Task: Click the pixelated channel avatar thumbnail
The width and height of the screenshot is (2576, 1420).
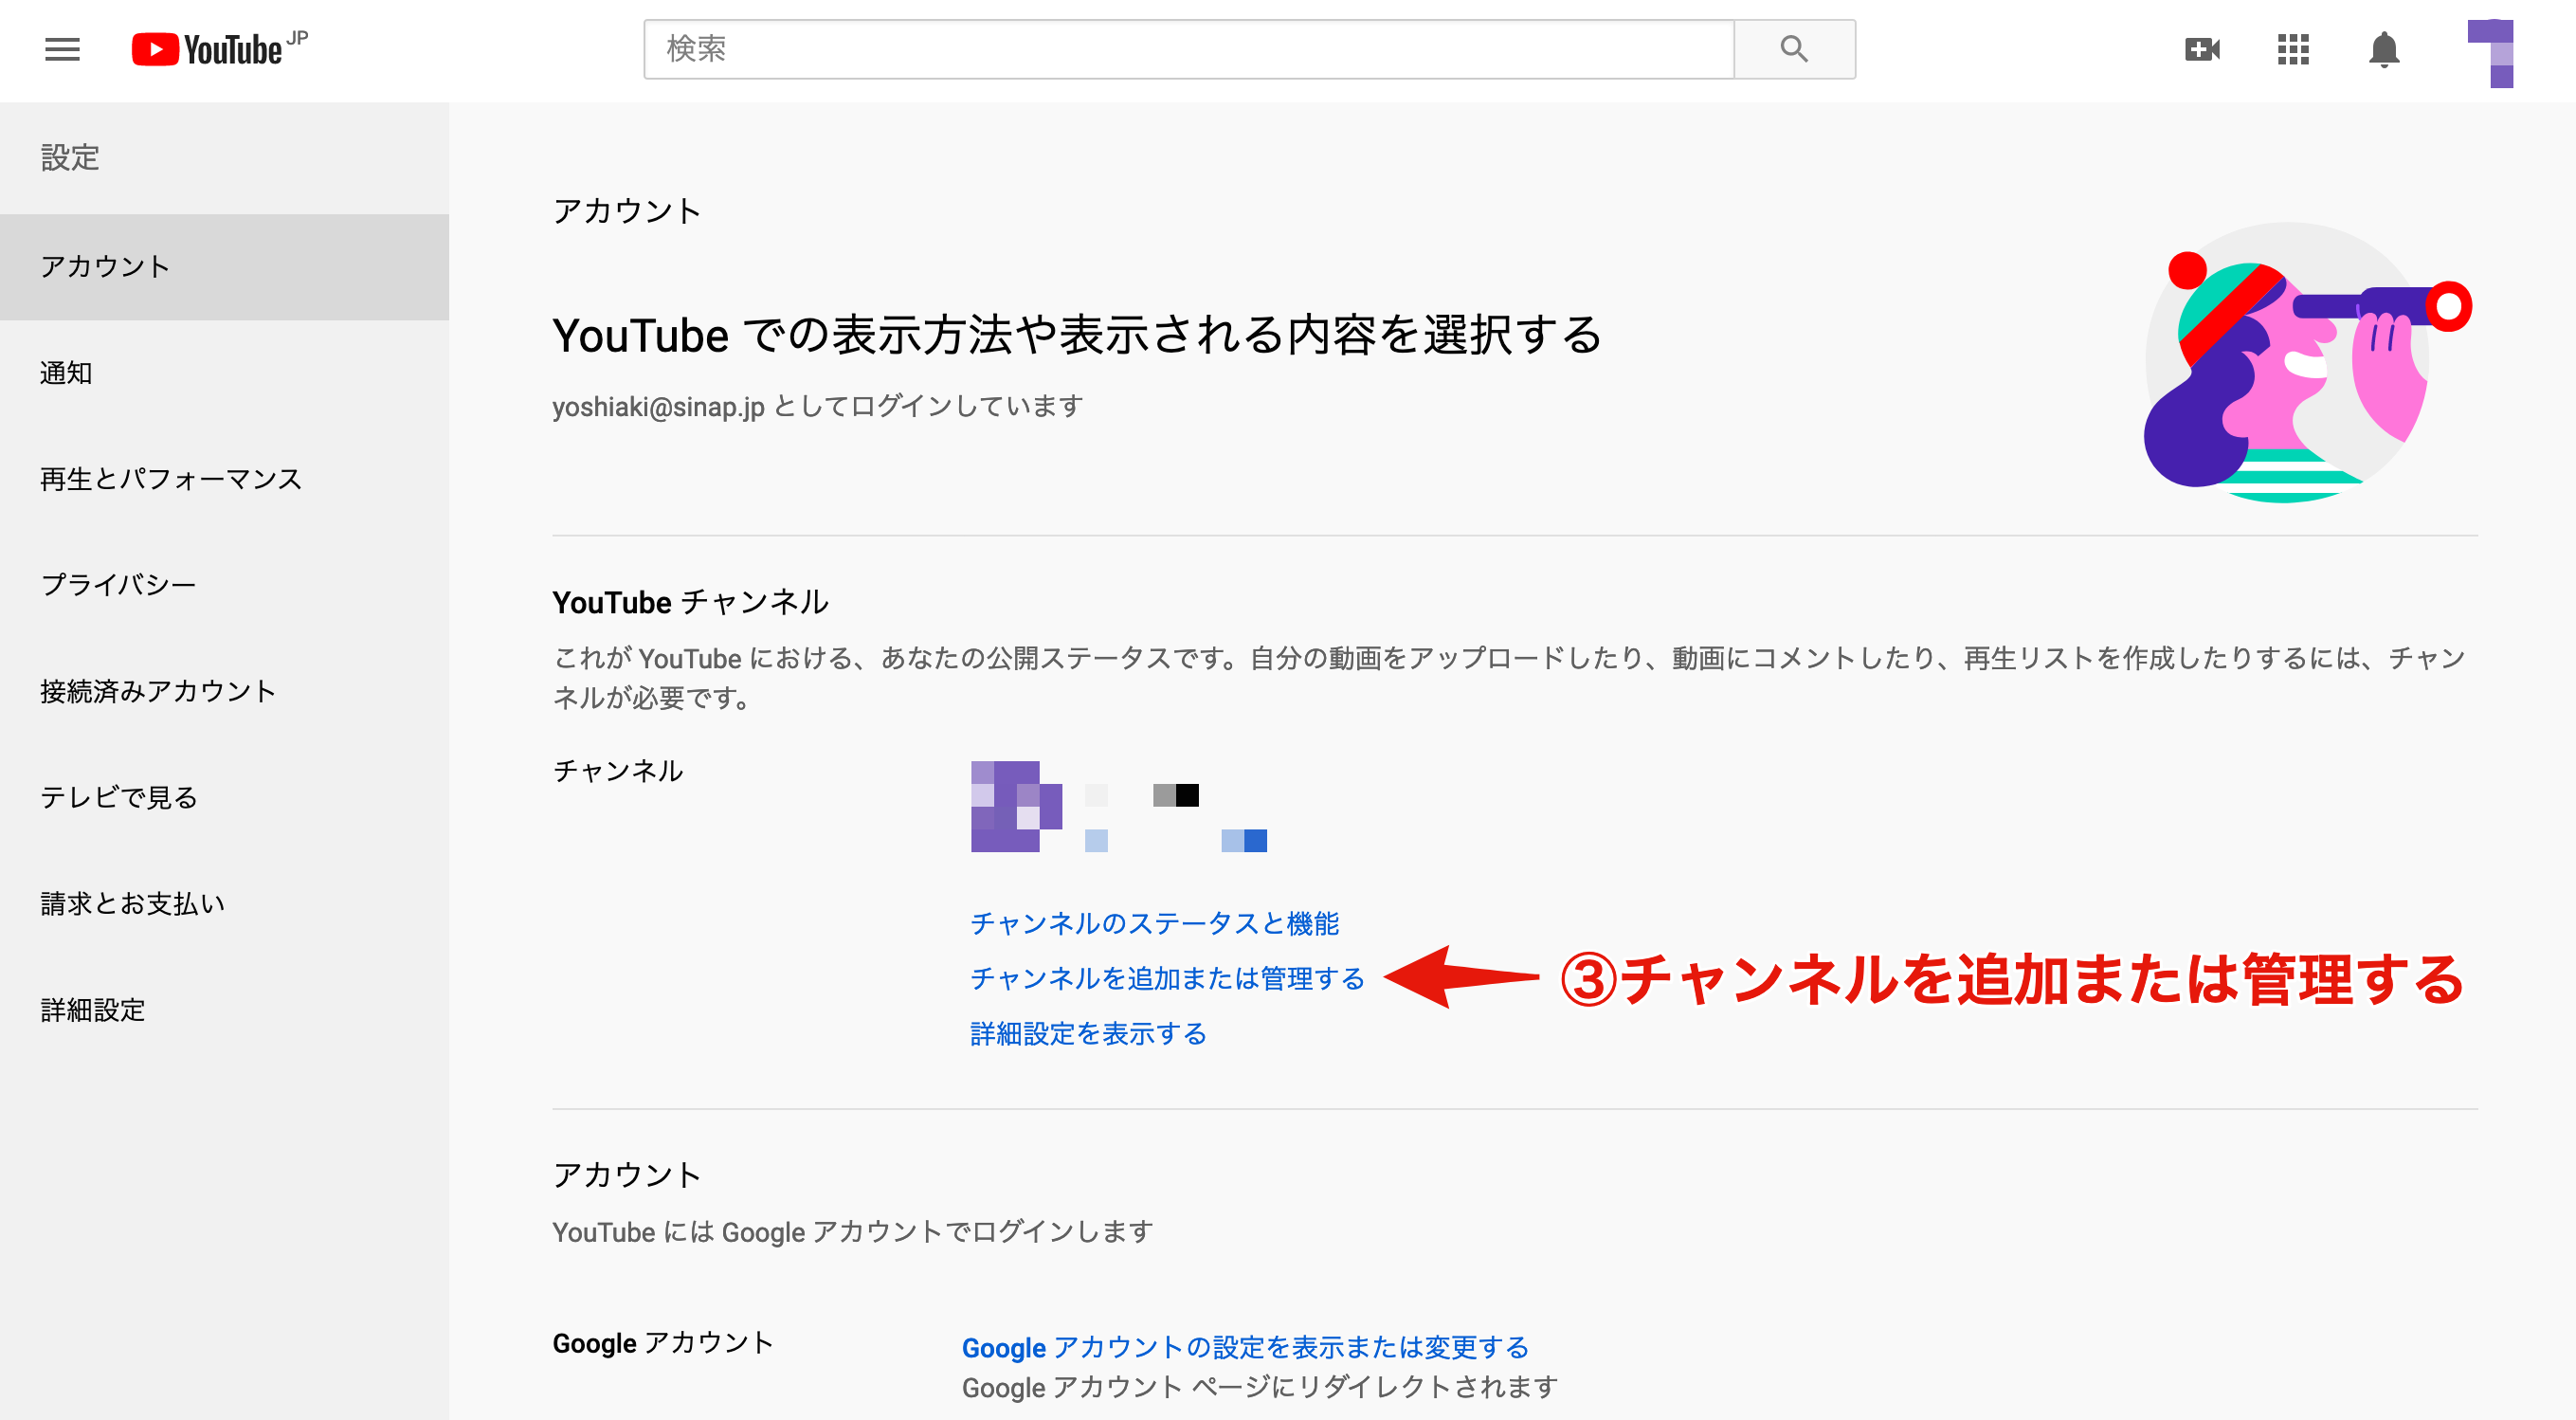Action: tap(1016, 806)
